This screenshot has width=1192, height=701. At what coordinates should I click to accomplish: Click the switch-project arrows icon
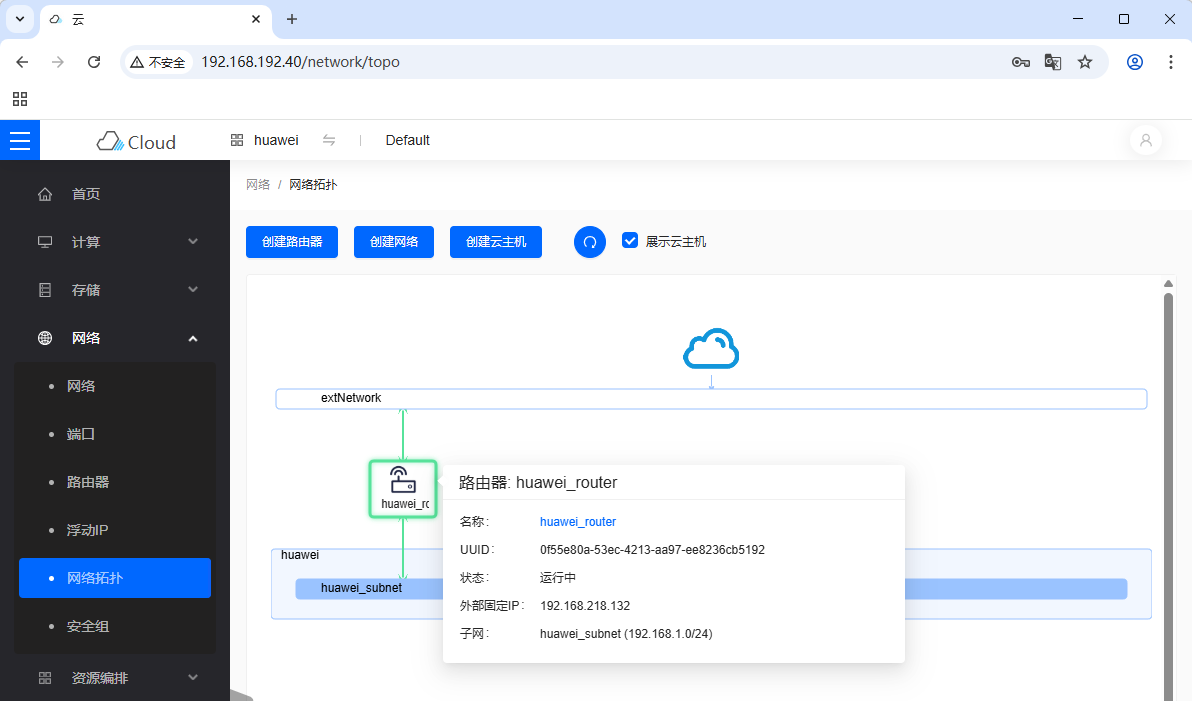click(328, 140)
